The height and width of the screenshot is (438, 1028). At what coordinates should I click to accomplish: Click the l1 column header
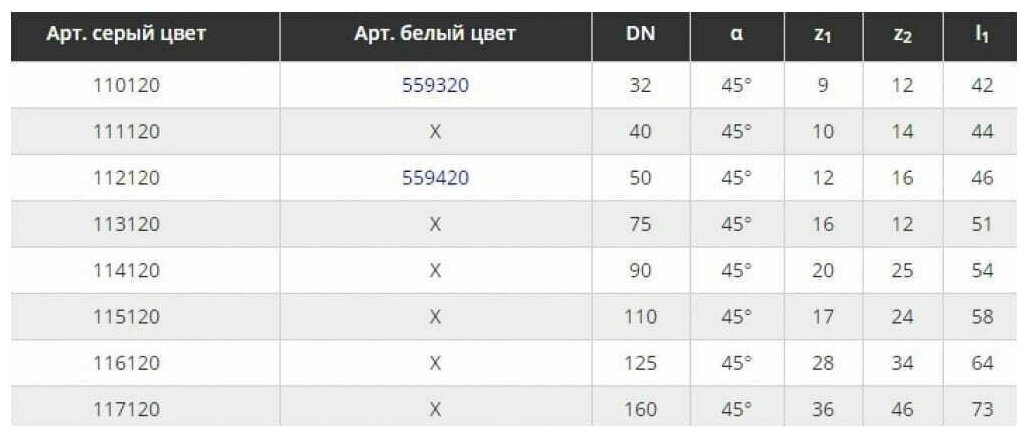coord(982,34)
